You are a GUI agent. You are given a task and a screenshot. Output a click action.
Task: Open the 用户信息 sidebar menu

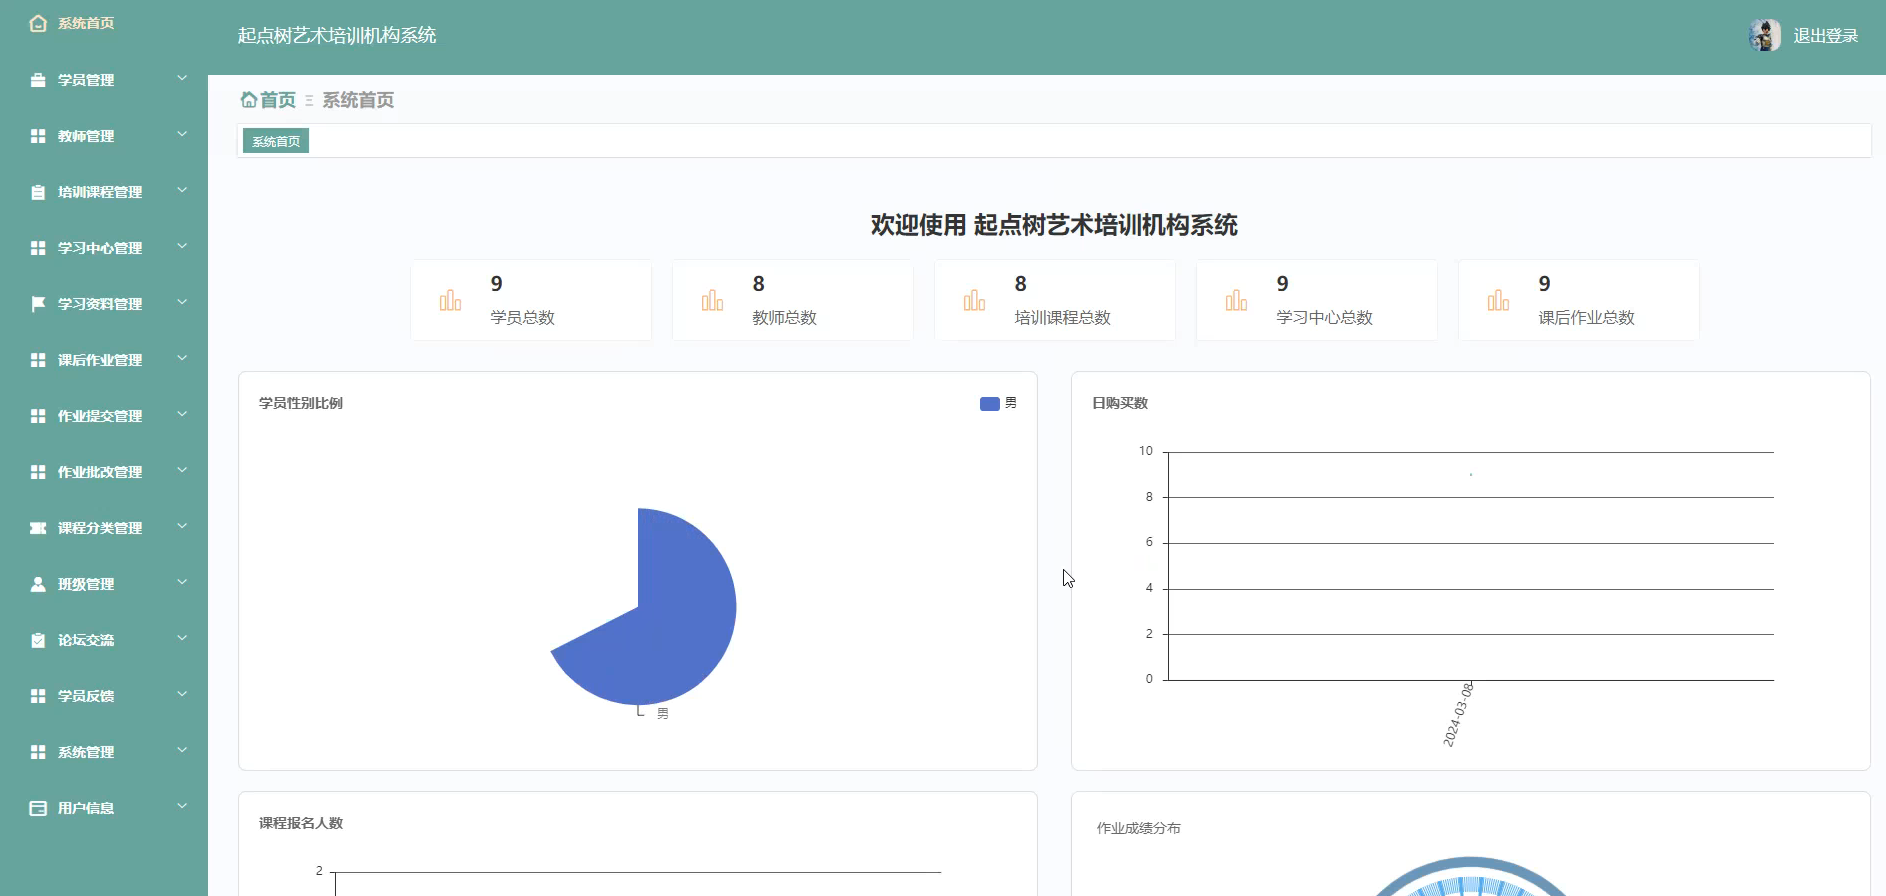[104, 808]
